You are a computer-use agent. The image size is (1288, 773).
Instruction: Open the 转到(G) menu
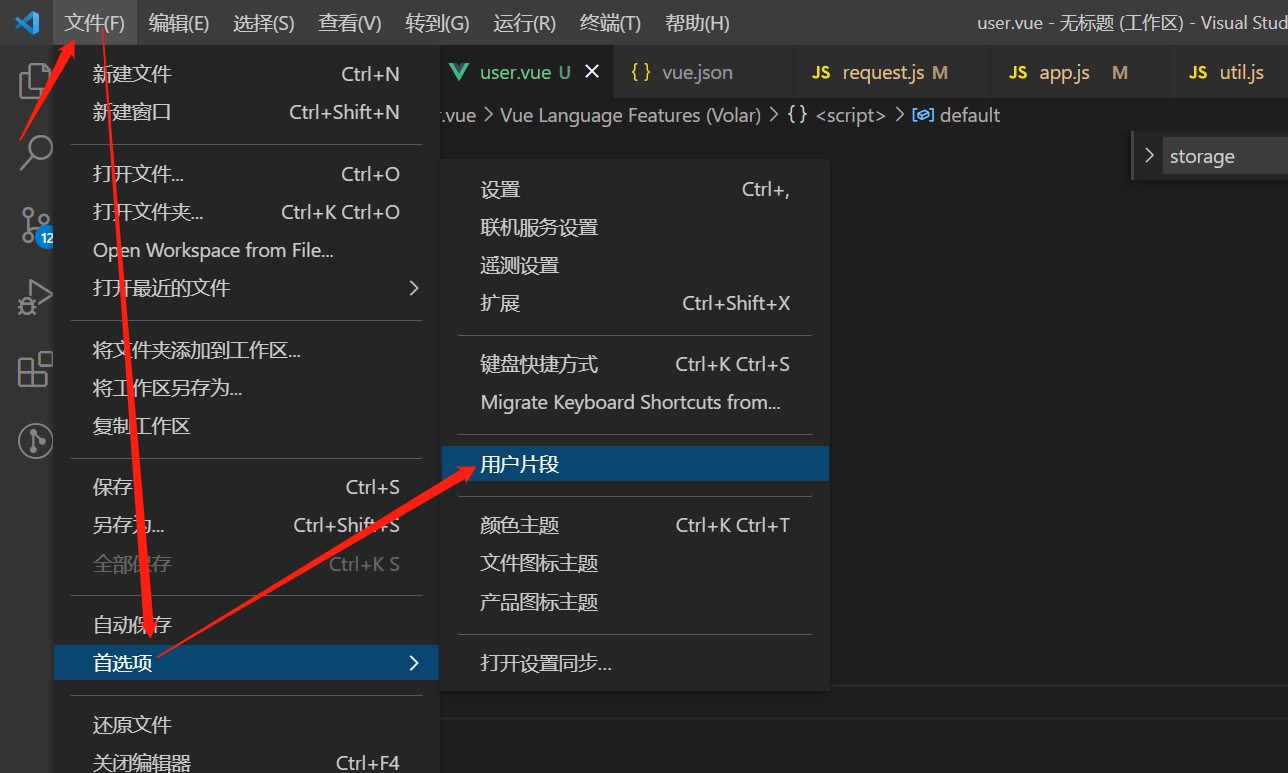tap(438, 23)
